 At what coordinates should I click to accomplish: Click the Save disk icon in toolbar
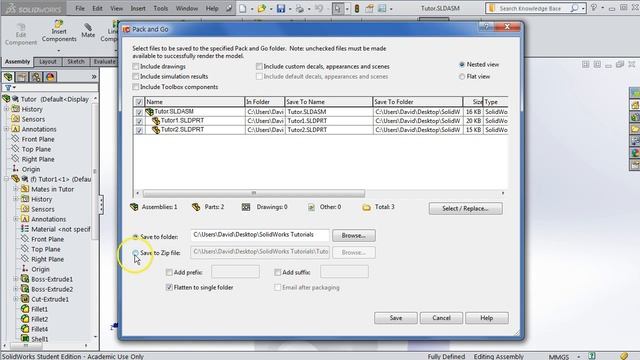(281, 8)
